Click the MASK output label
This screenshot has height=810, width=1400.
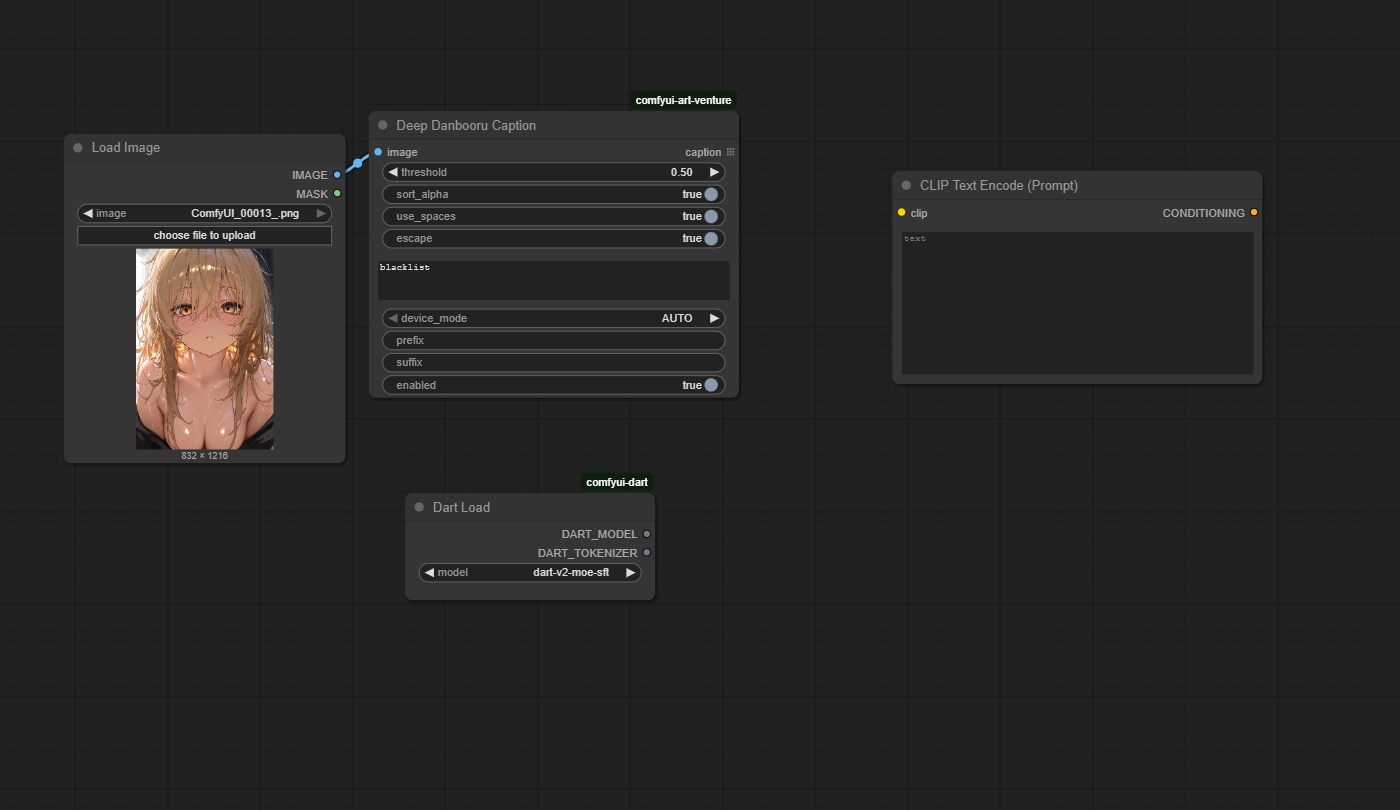(312, 194)
